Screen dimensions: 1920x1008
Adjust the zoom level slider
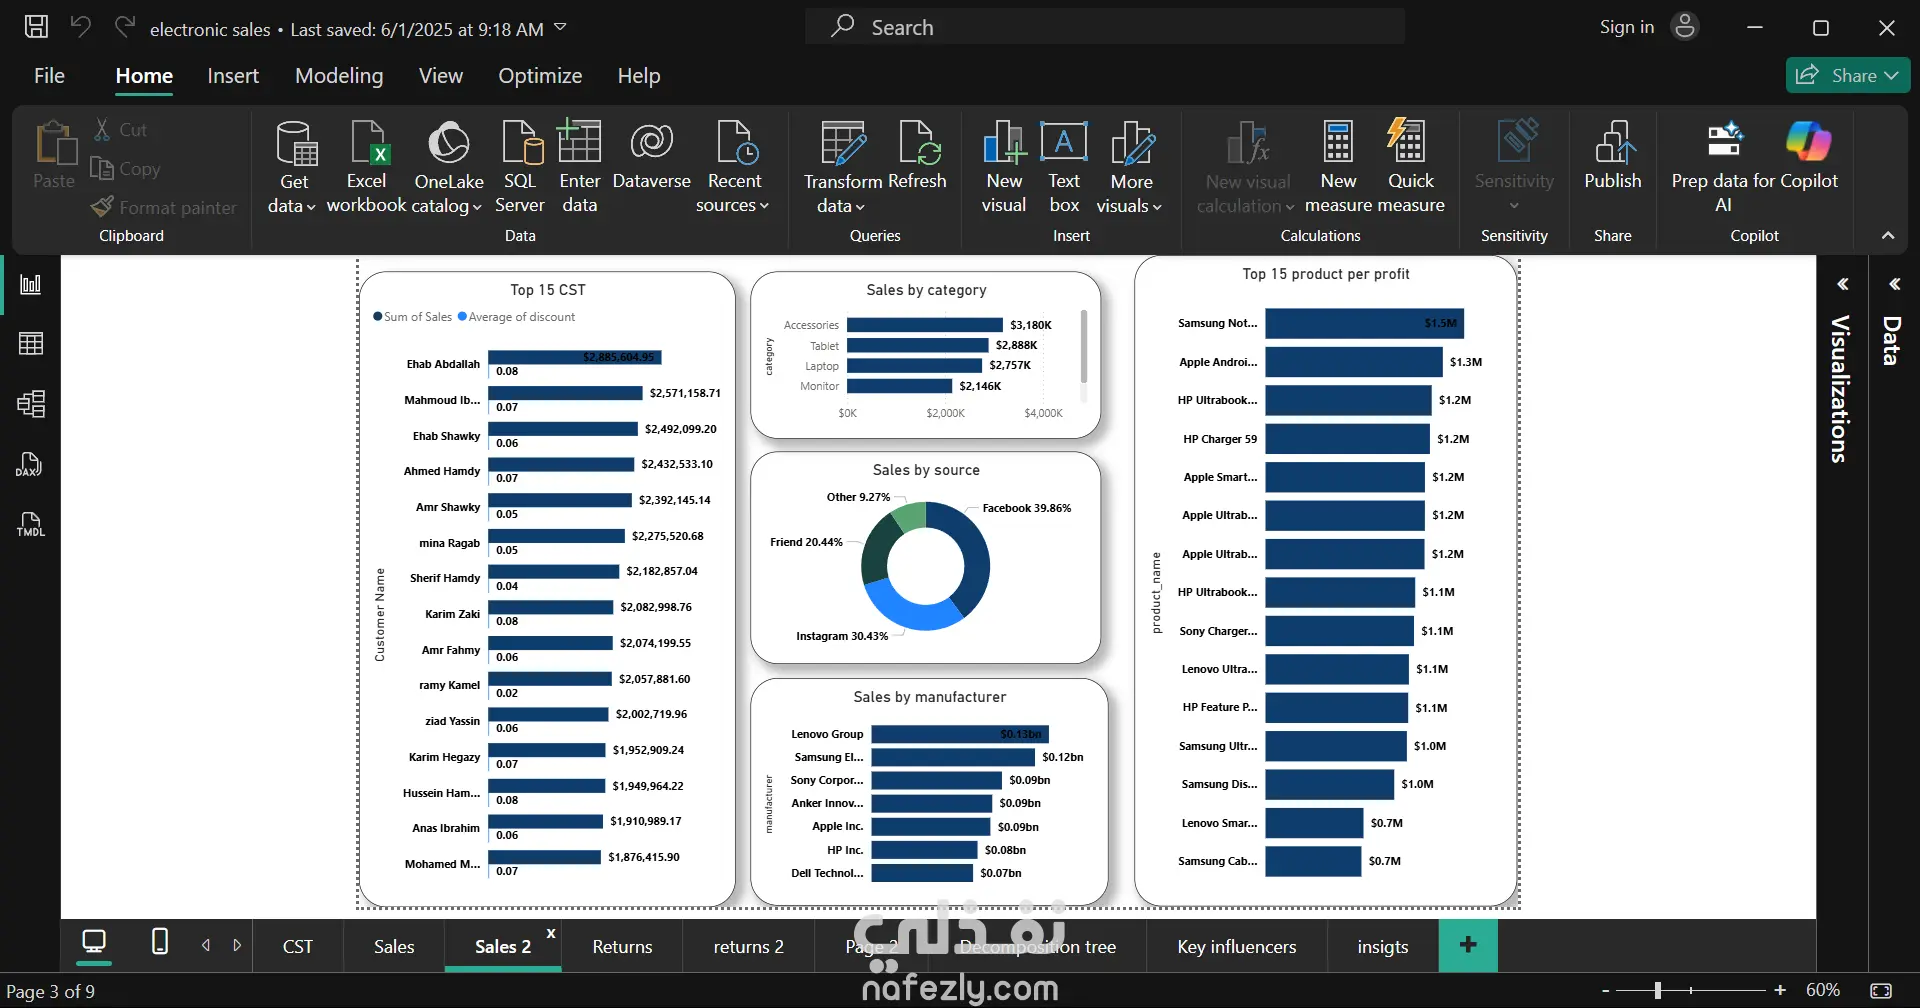[1658, 991]
